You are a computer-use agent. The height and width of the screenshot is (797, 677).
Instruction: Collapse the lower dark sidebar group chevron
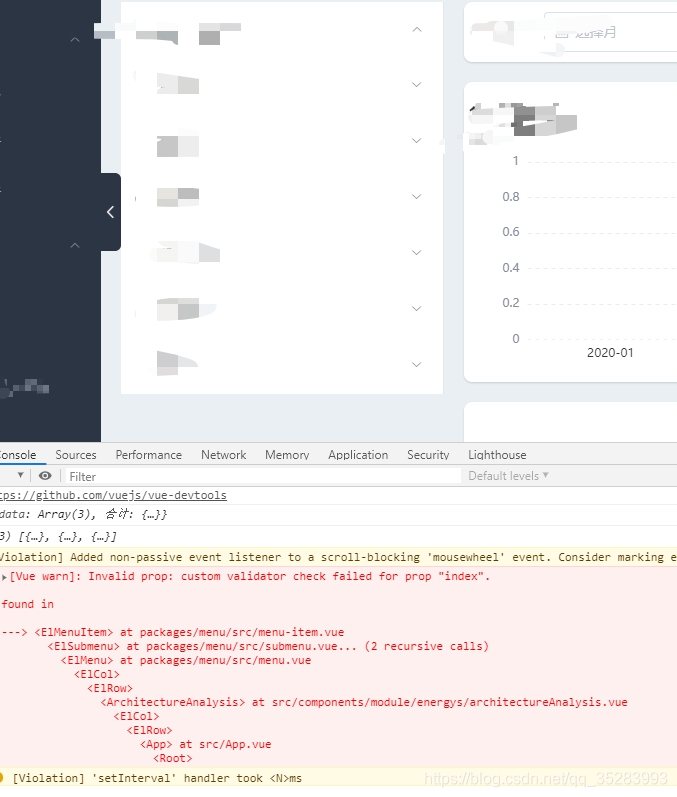[75, 245]
